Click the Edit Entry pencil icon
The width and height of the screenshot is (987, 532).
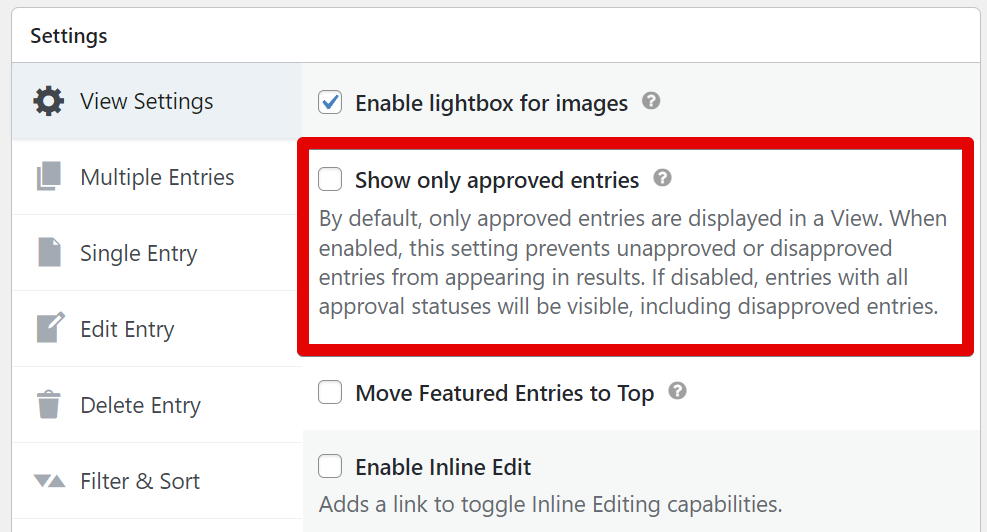point(48,329)
